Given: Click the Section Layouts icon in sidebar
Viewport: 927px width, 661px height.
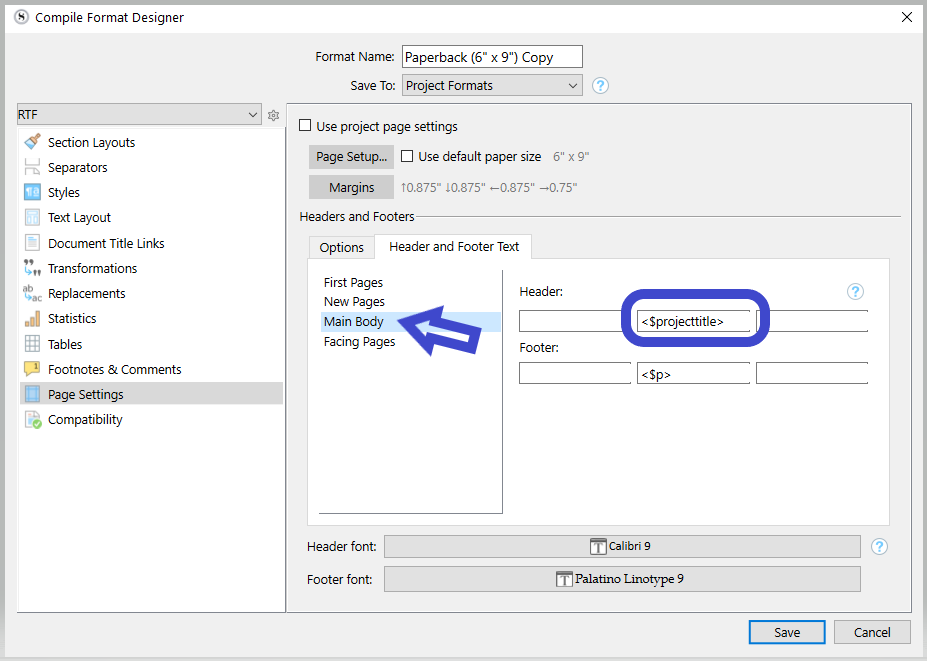Looking at the screenshot, I should pos(32,142).
